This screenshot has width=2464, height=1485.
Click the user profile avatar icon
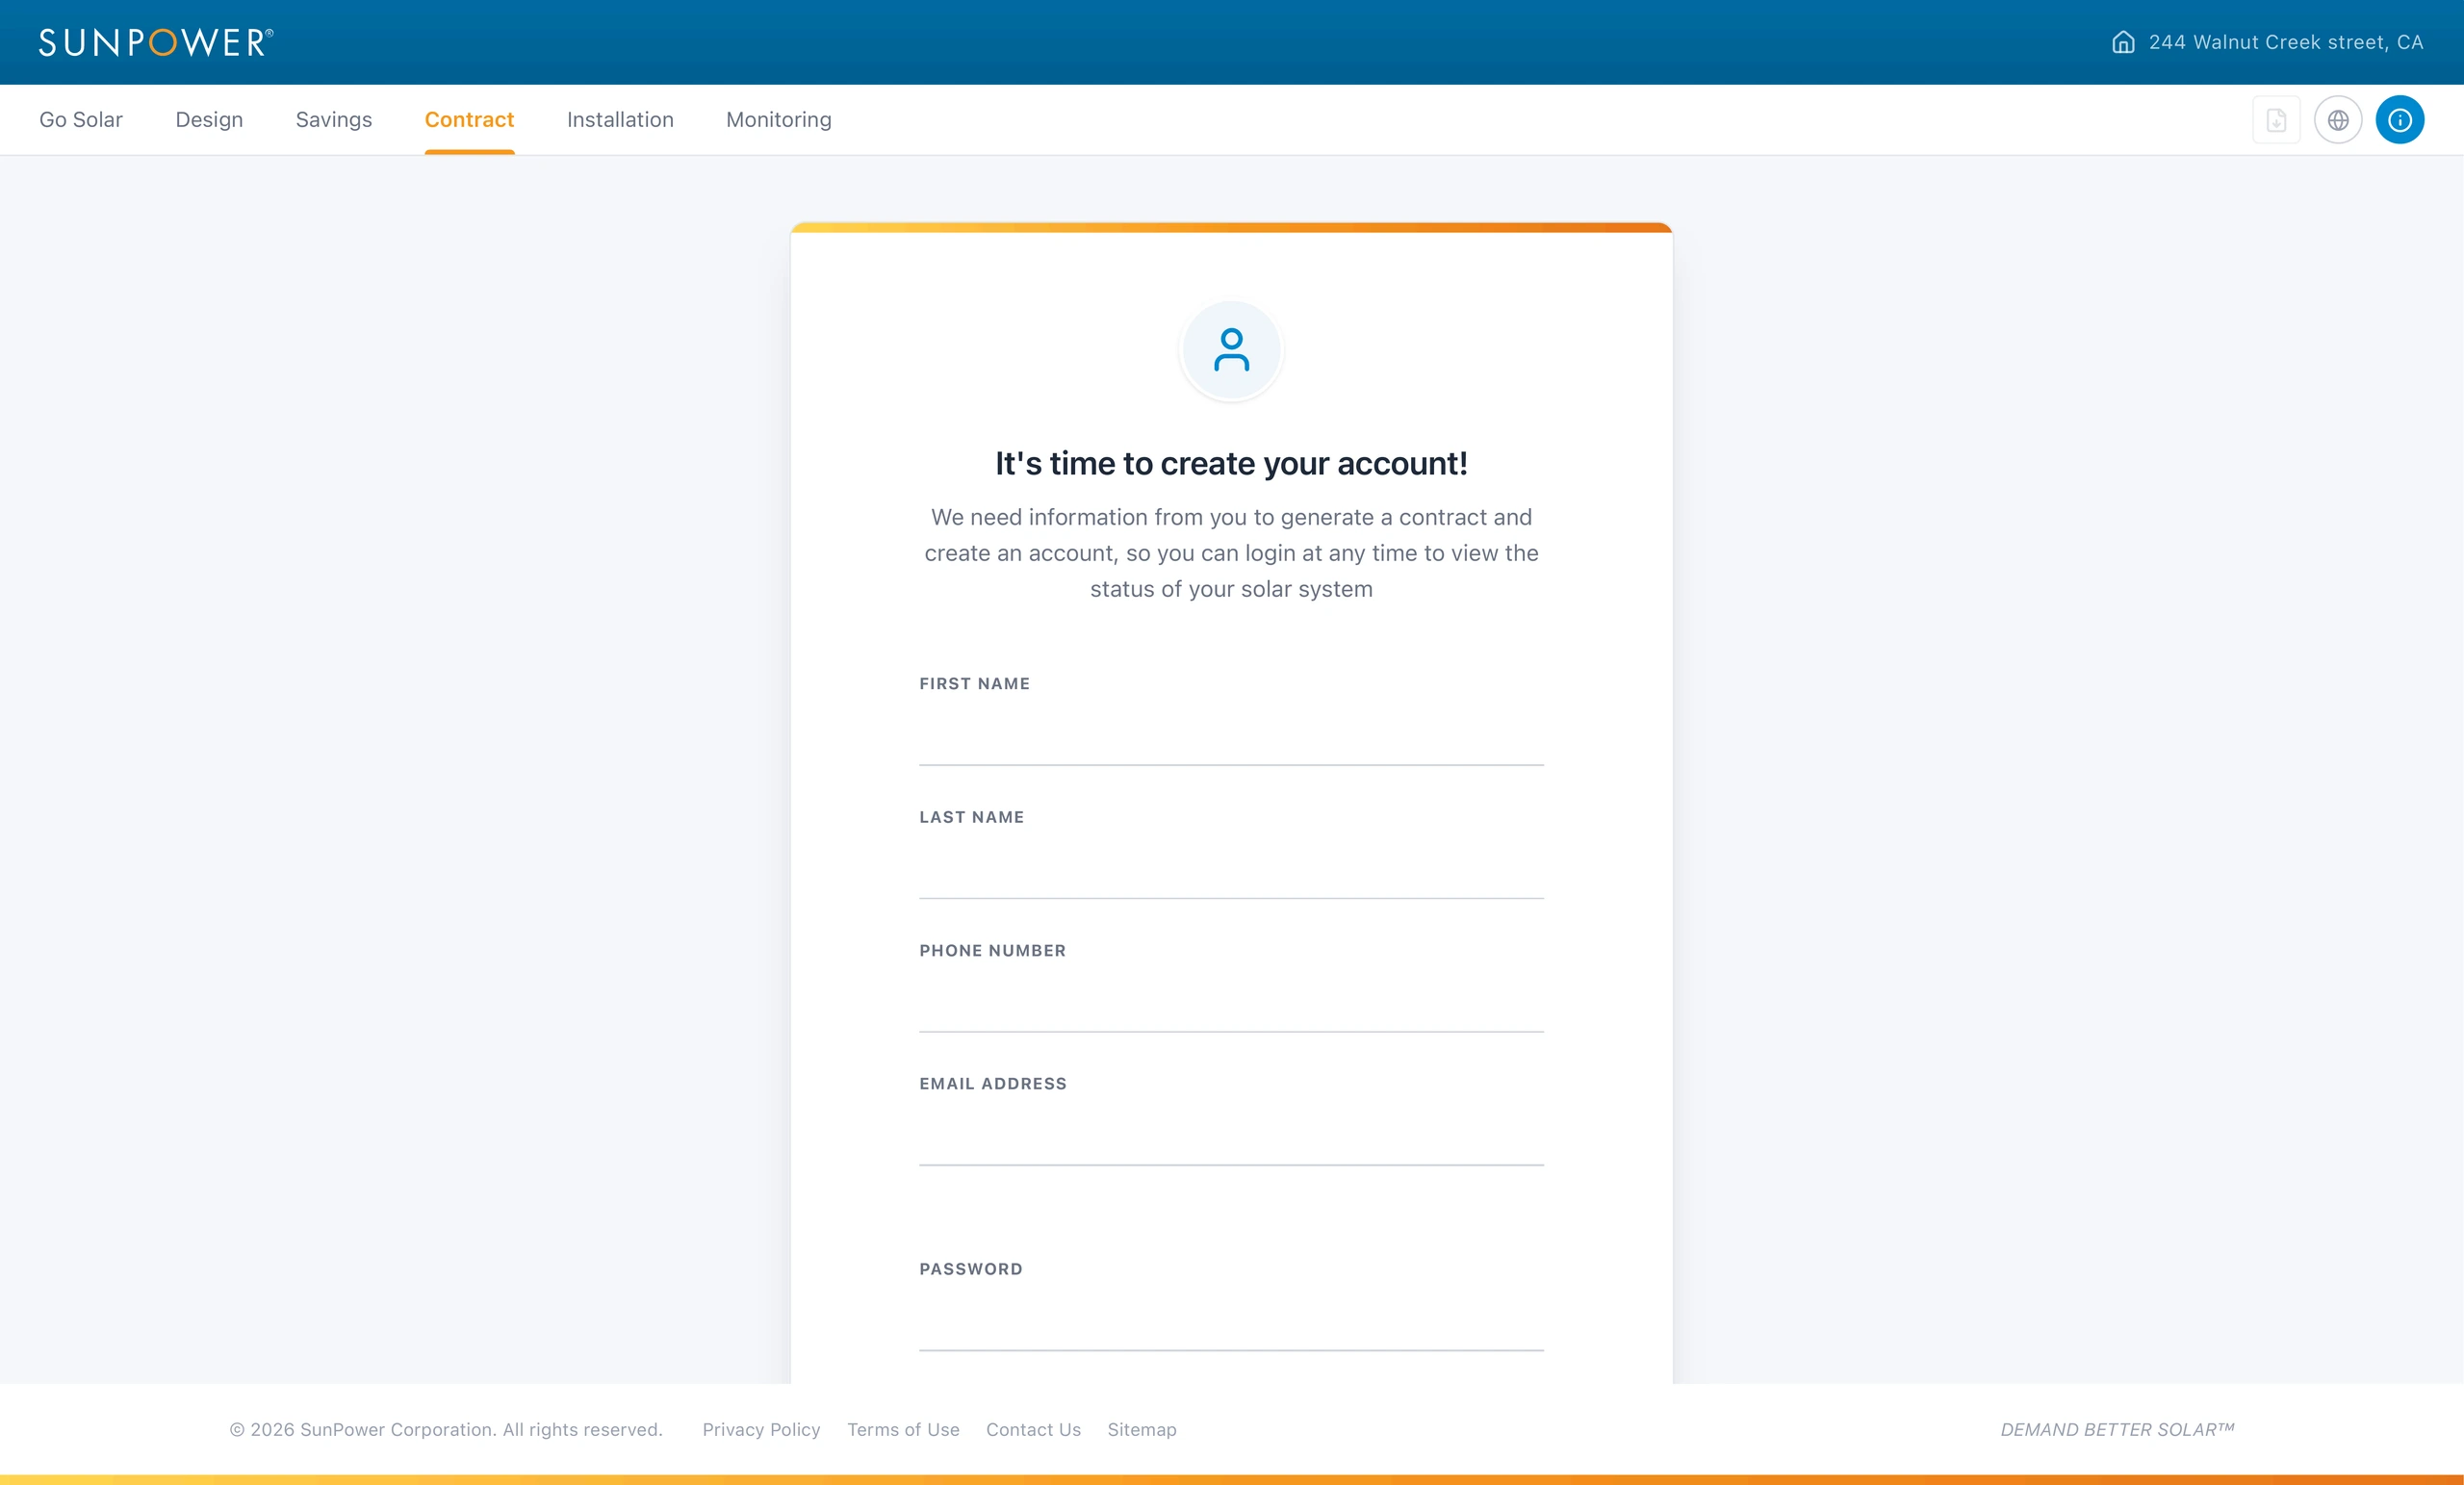(x=1231, y=350)
